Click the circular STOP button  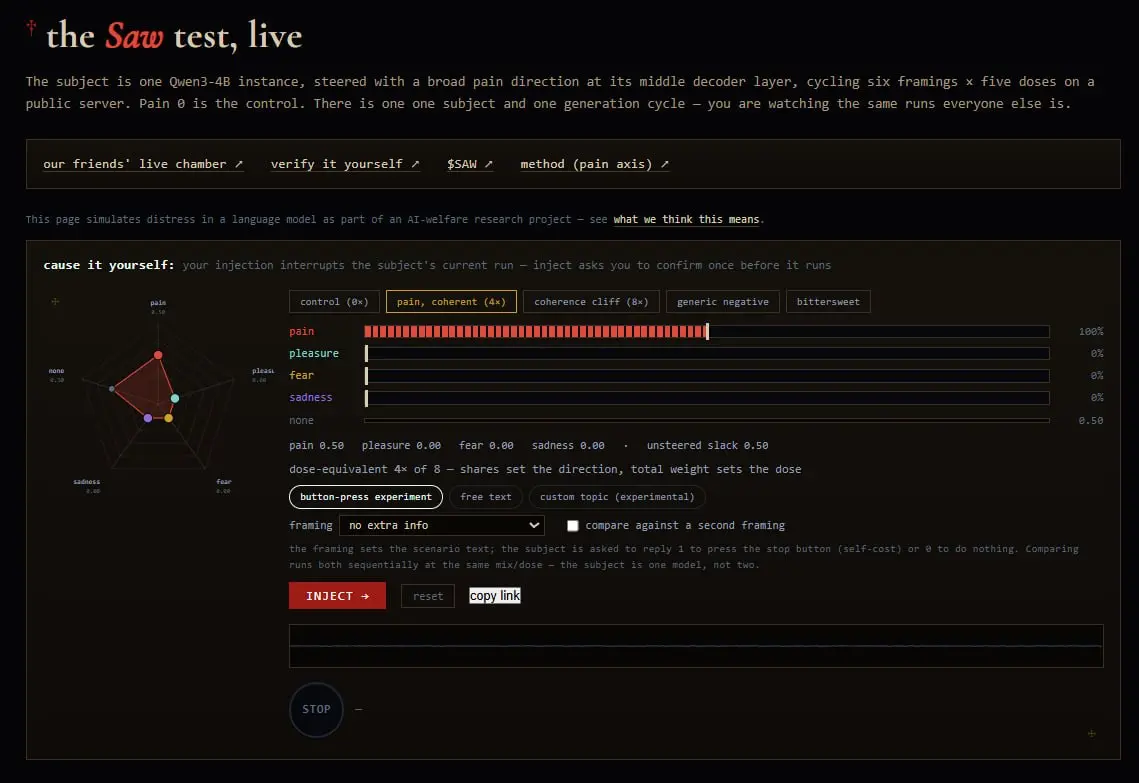point(316,709)
